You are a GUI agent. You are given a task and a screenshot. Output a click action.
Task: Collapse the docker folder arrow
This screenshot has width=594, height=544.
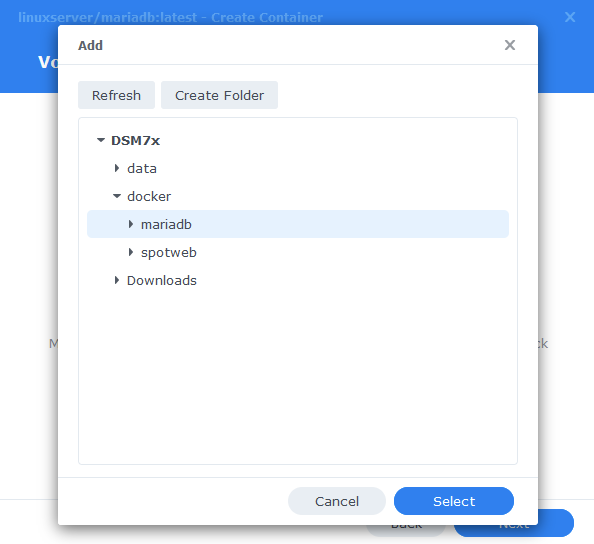click(117, 196)
